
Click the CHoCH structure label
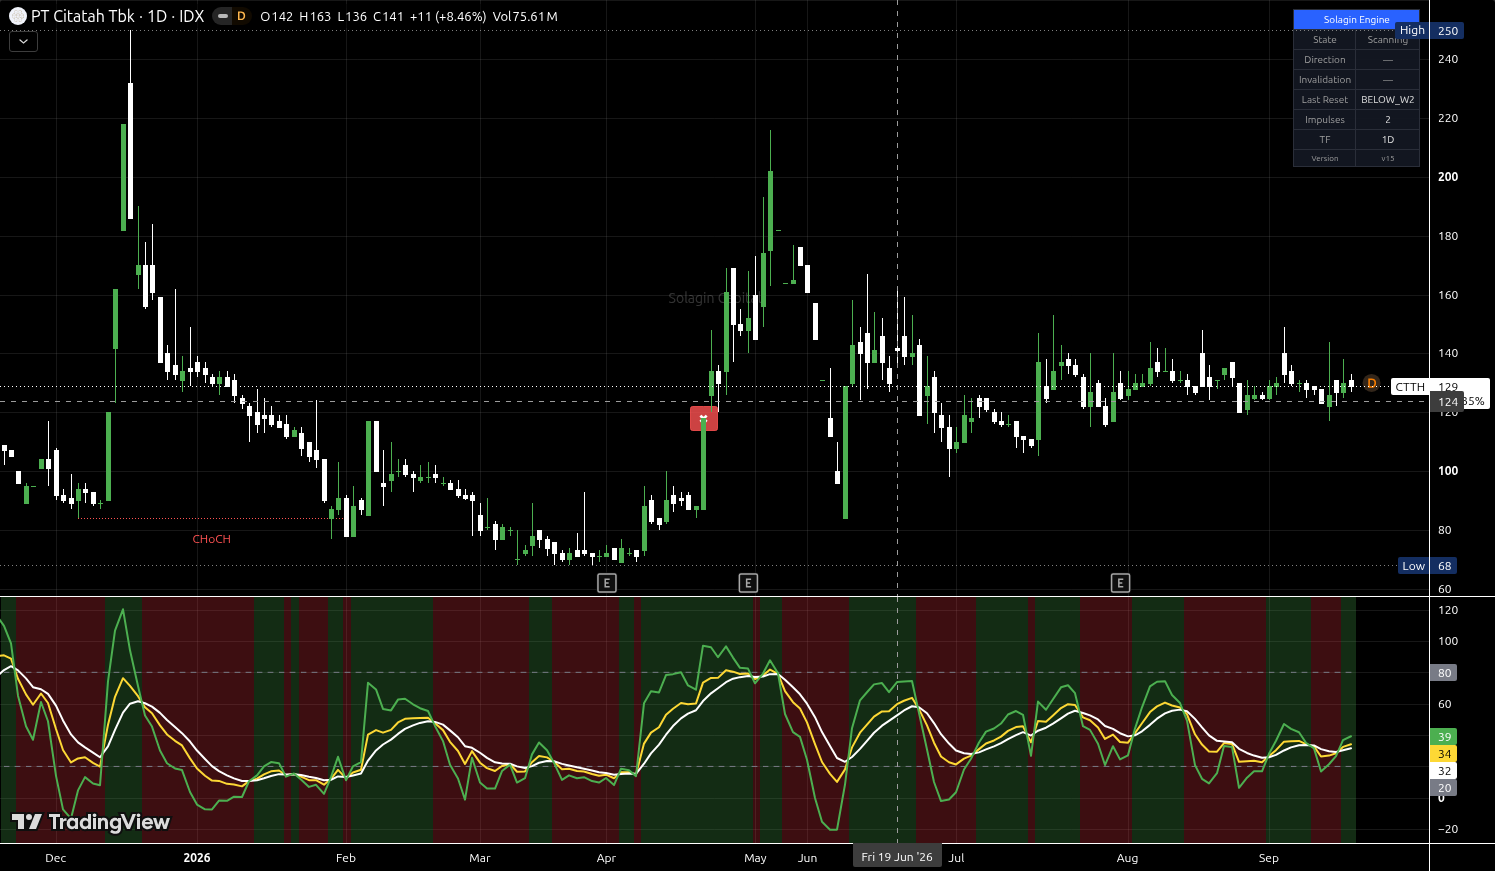212,539
